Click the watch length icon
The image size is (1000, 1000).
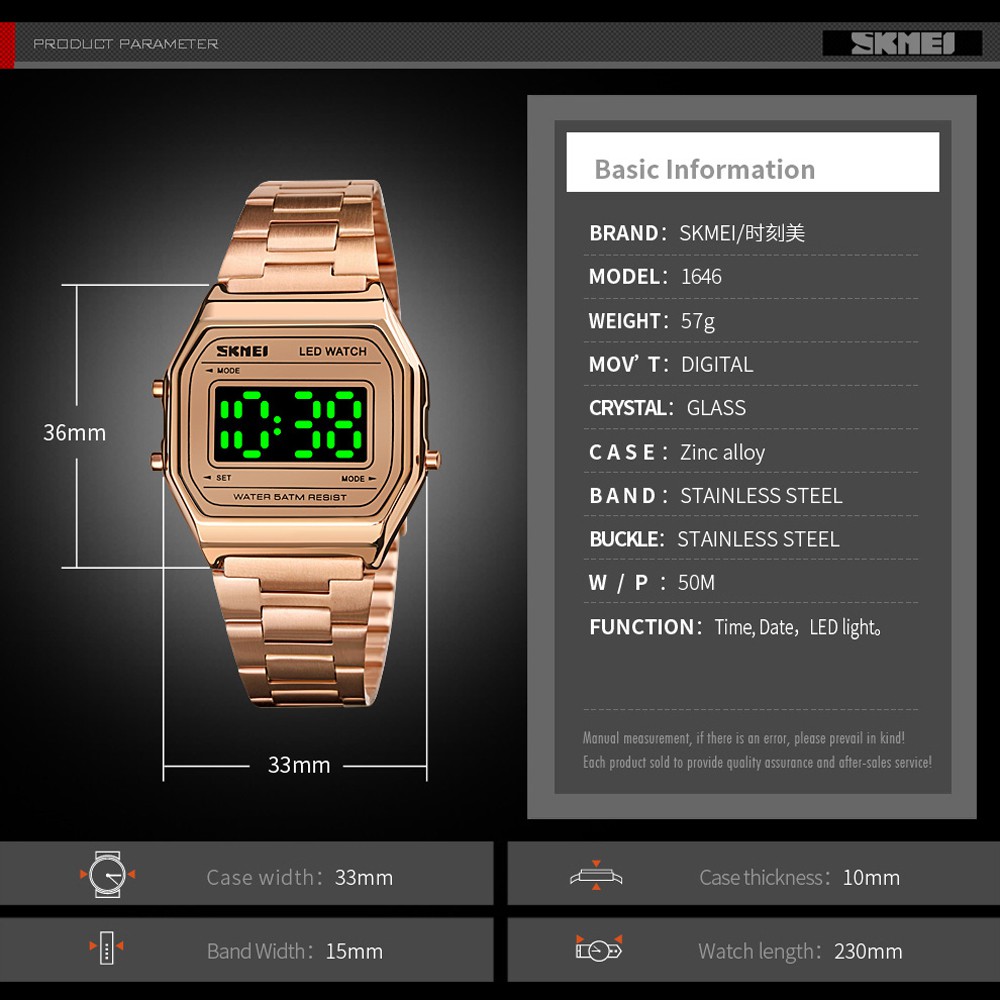598,948
